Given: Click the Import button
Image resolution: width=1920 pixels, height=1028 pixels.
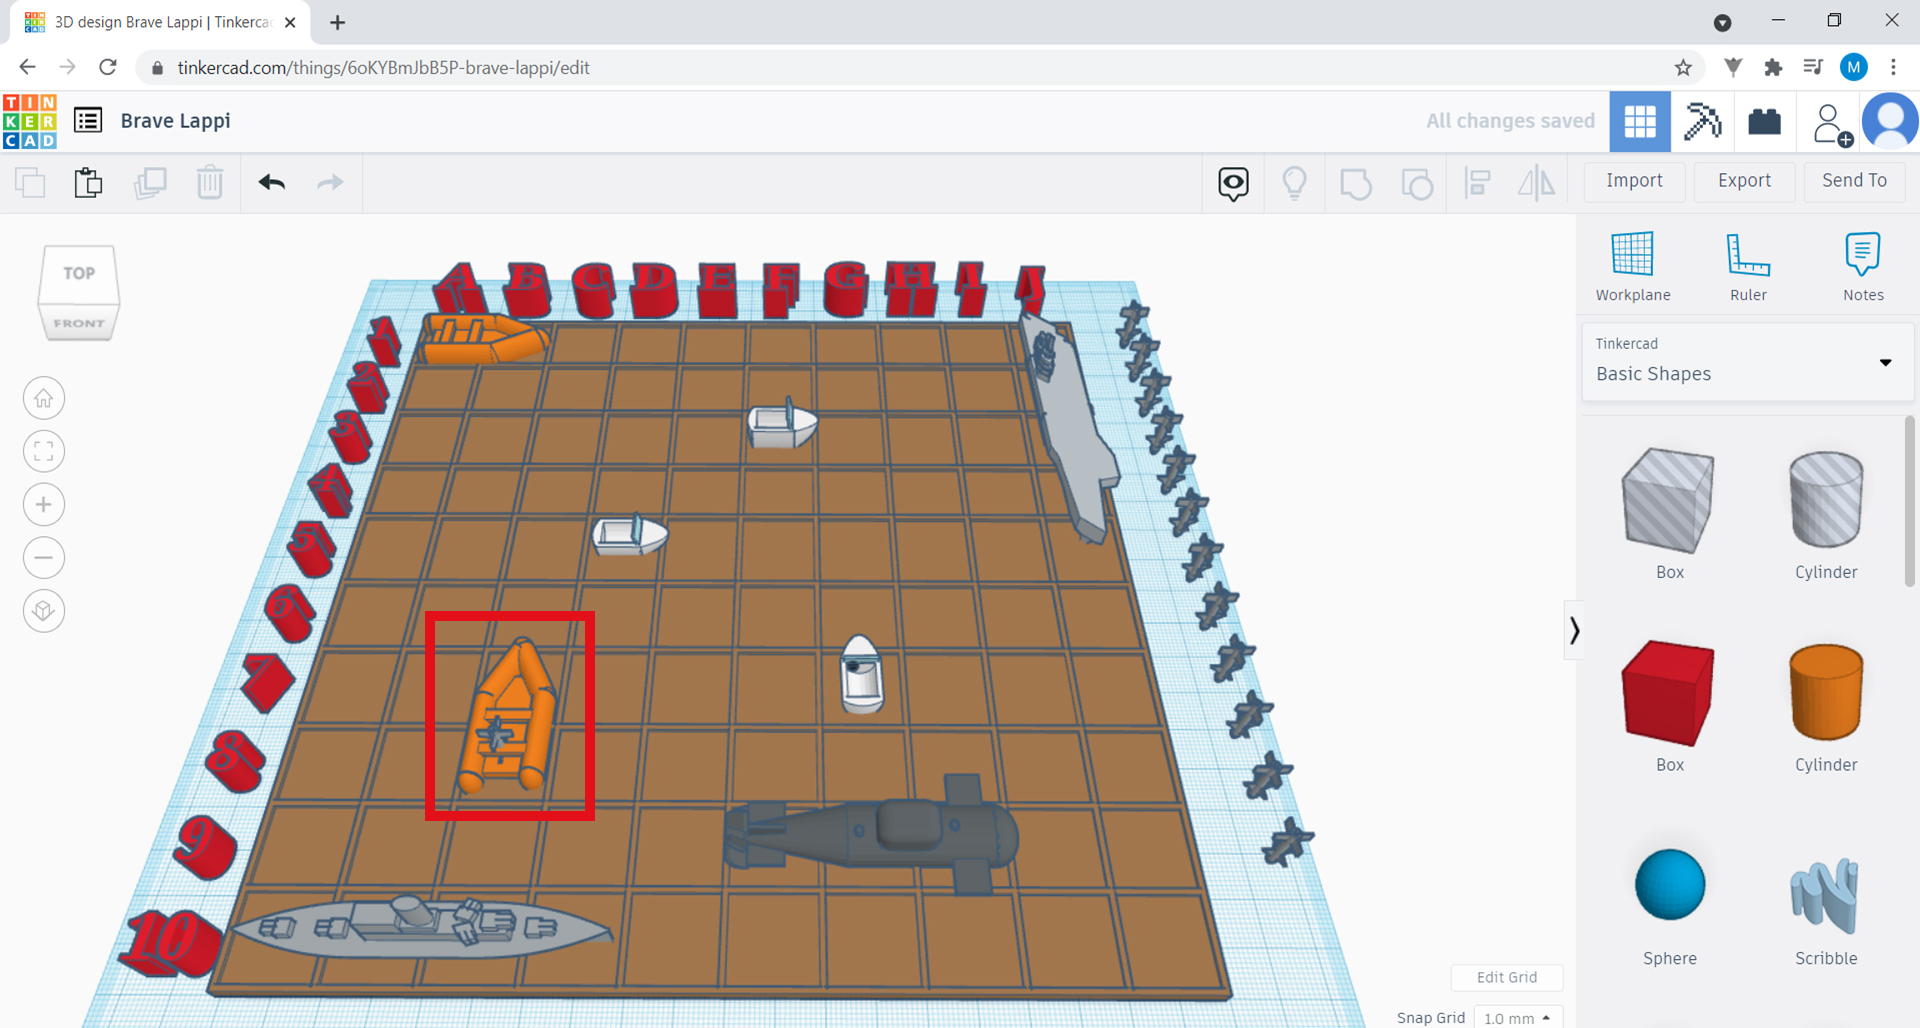Looking at the screenshot, I should click(x=1634, y=181).
